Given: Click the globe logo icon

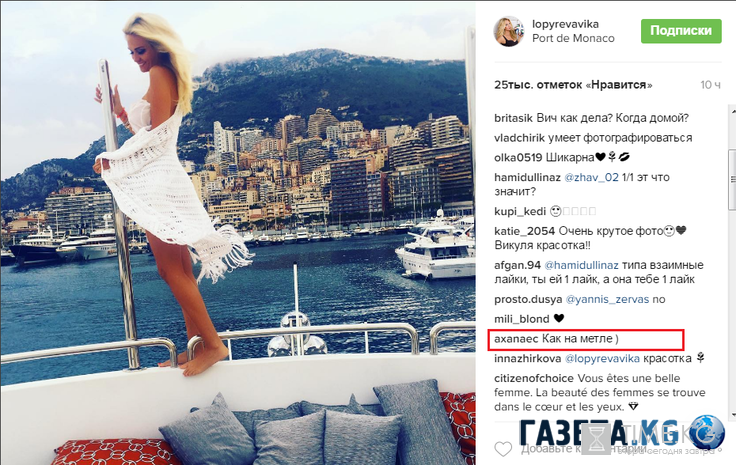Looking at the screenshot, I should [707, 432].
